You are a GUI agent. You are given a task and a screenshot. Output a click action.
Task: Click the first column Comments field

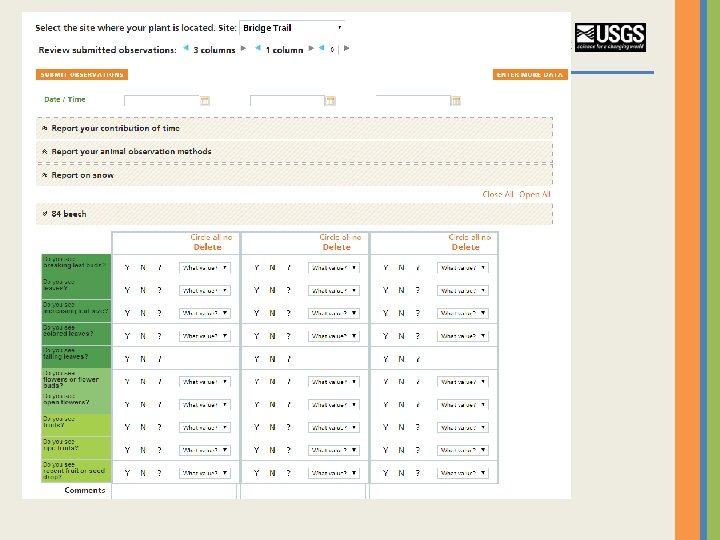point(174,491)
